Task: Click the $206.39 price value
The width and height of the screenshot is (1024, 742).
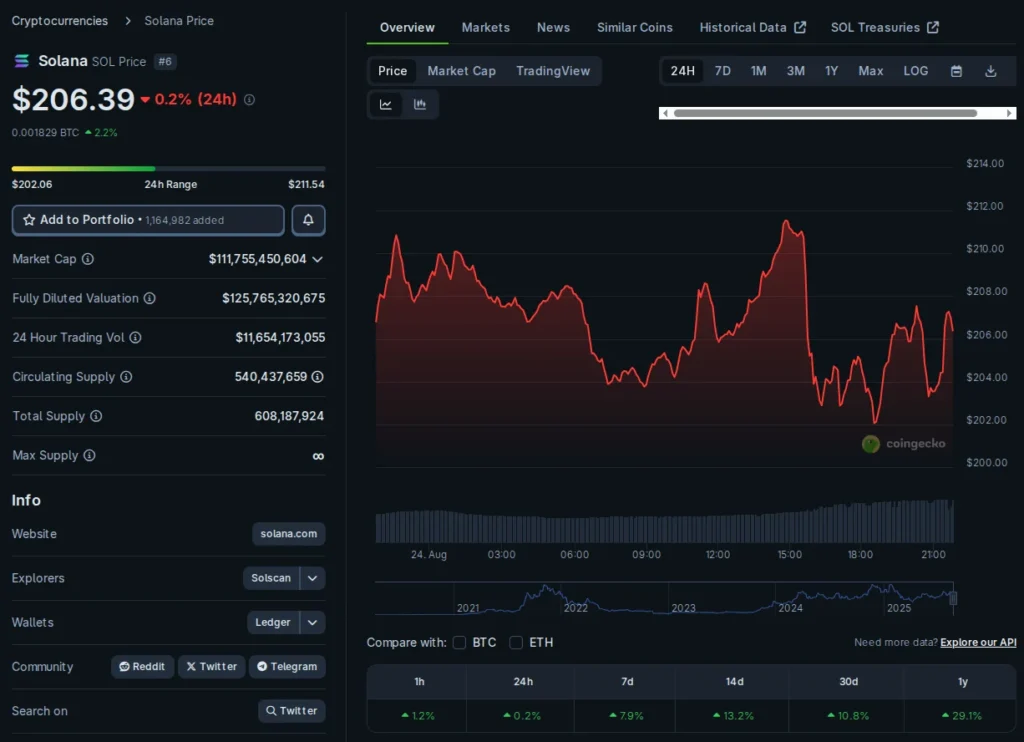Action: point(73,99)
